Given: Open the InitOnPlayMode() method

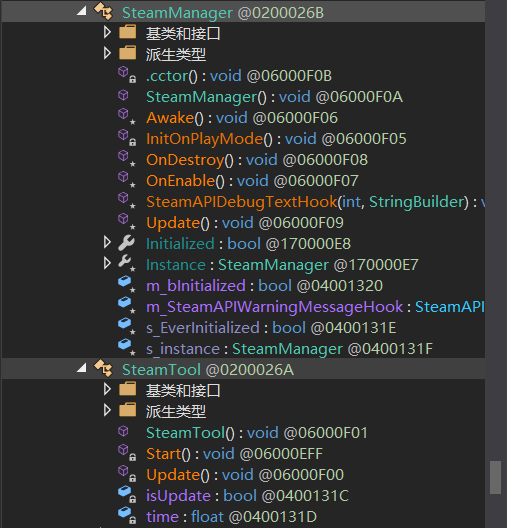Looking at the screenshot, I should [276, 139].
